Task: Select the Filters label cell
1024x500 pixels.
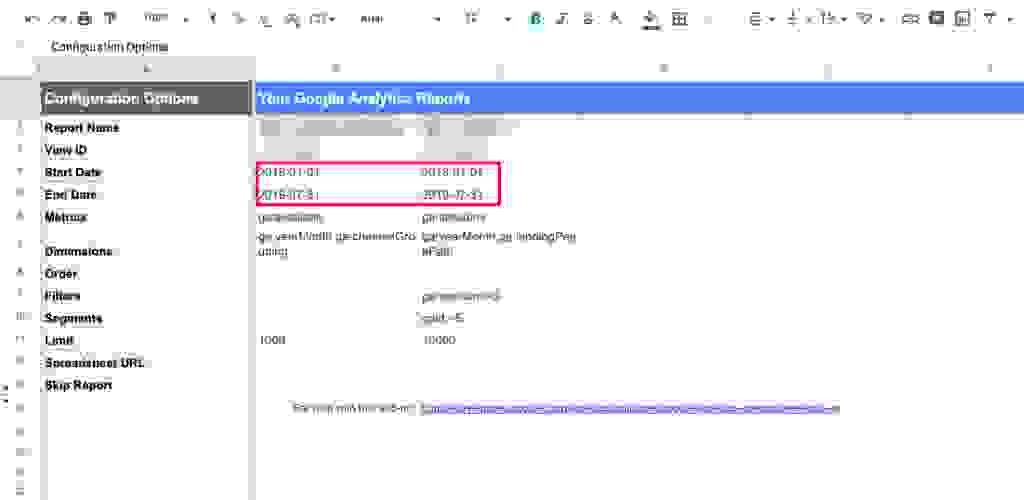Action: tap(145, 296)
